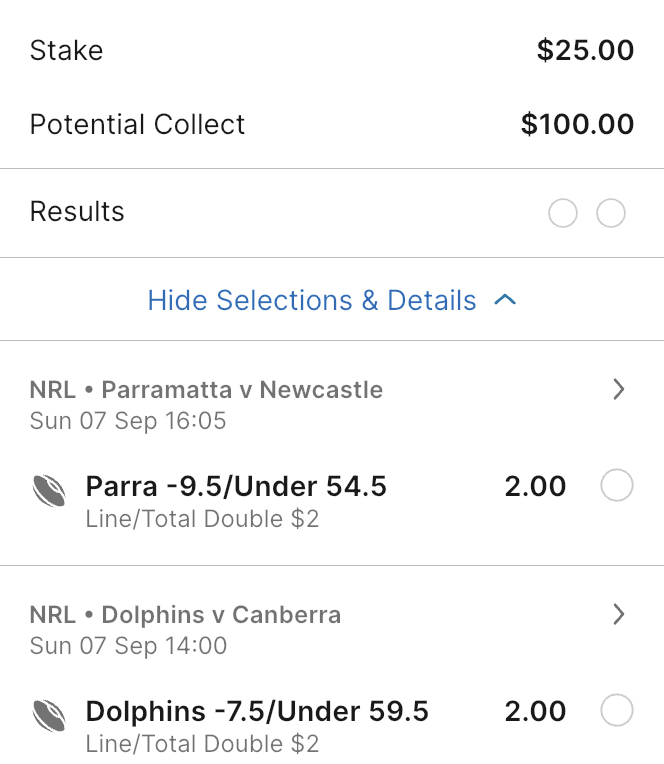
Task: Click the football icon beside Parra selection
Action: click(x=50, y=490)
